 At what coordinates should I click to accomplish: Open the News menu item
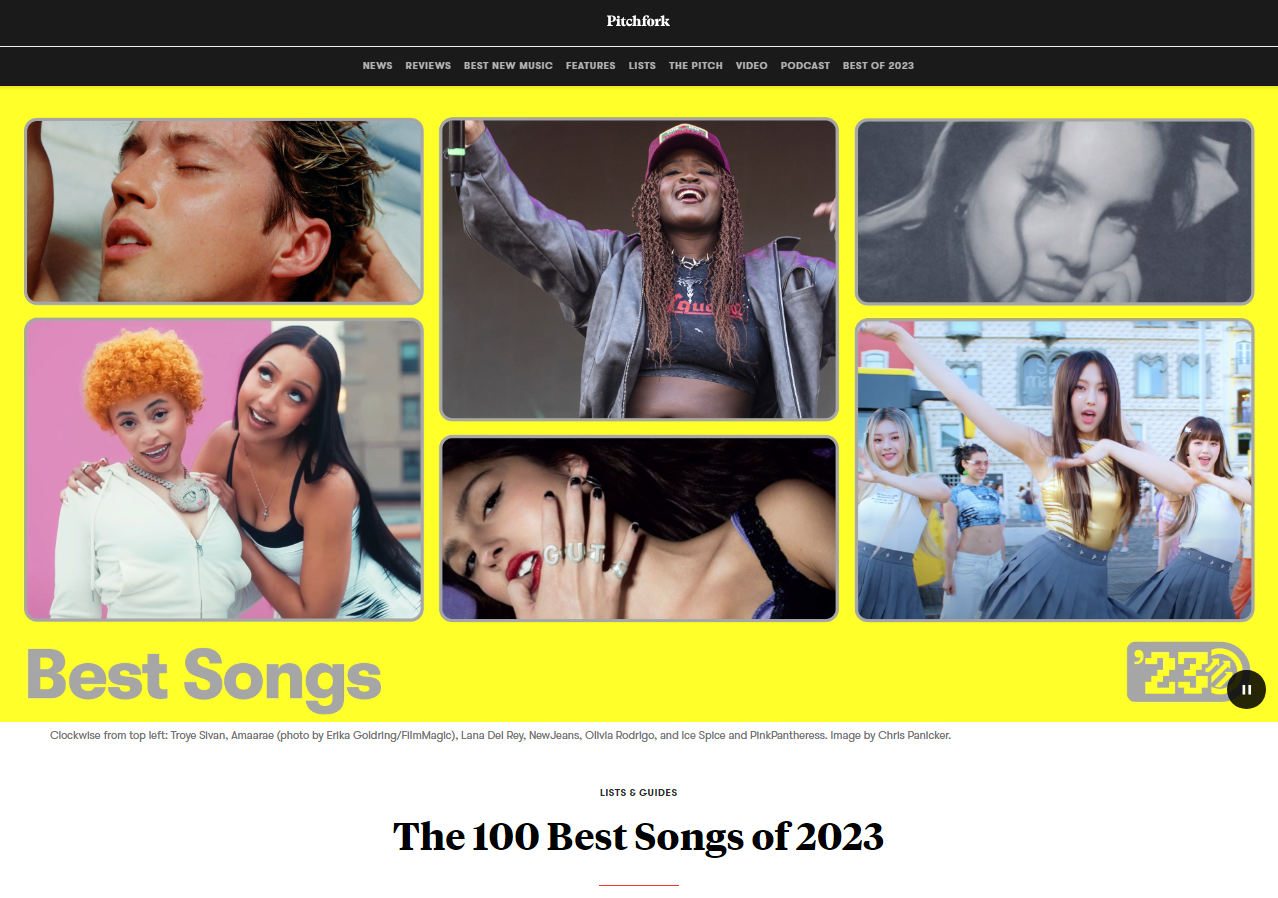377,66
